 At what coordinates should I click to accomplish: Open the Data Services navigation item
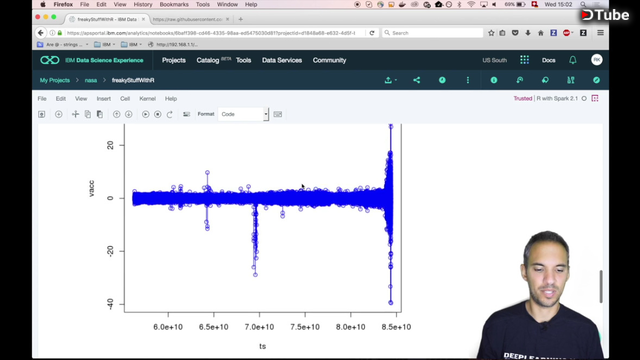tap(282, 60)
